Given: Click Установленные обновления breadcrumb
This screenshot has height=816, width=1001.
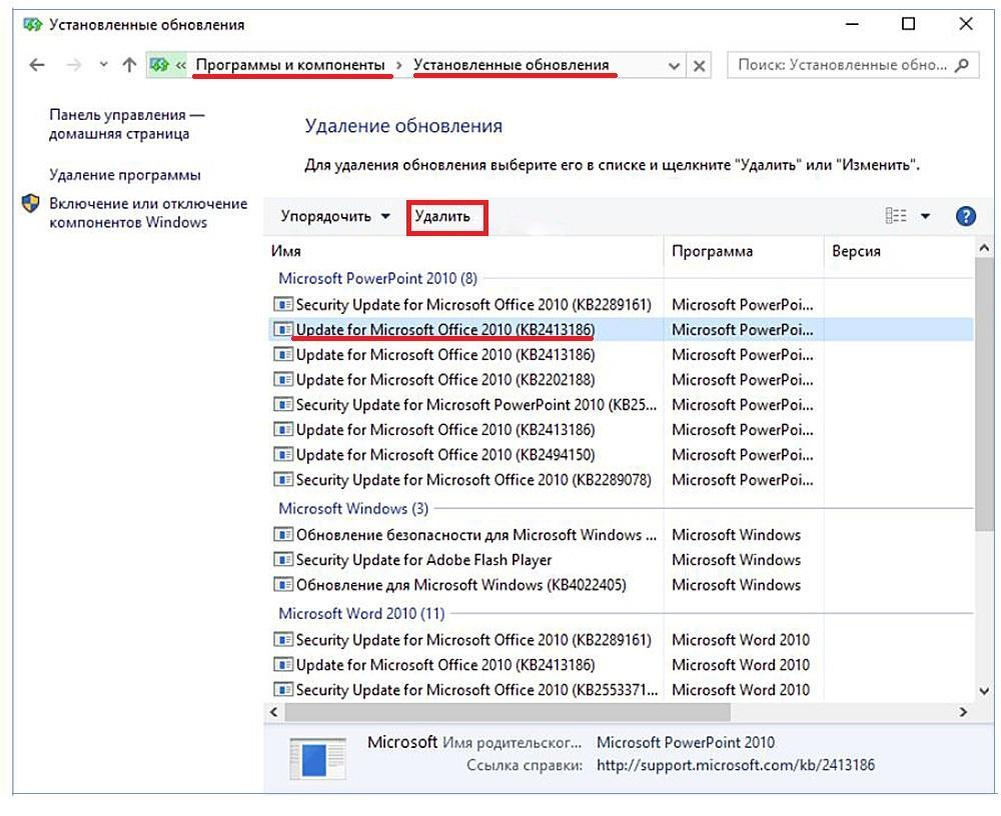Looking at the screenshot, I should (x=511, y=64).
